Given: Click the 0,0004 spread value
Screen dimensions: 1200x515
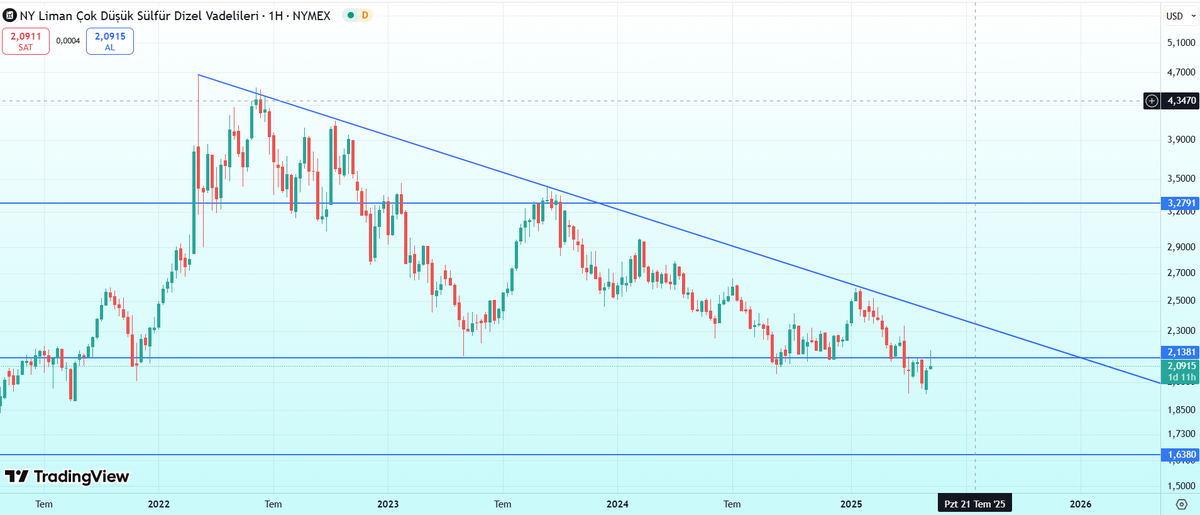Looking at the screenshot, I should pos(68,41).
